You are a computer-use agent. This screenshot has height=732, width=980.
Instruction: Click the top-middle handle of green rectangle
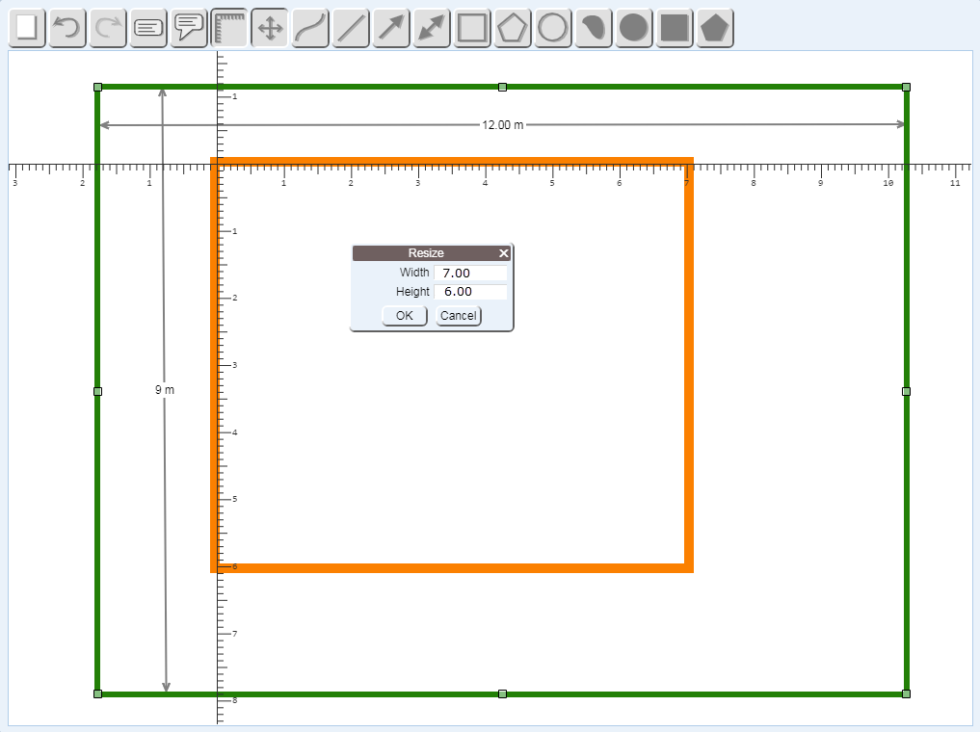click(502, 87)
